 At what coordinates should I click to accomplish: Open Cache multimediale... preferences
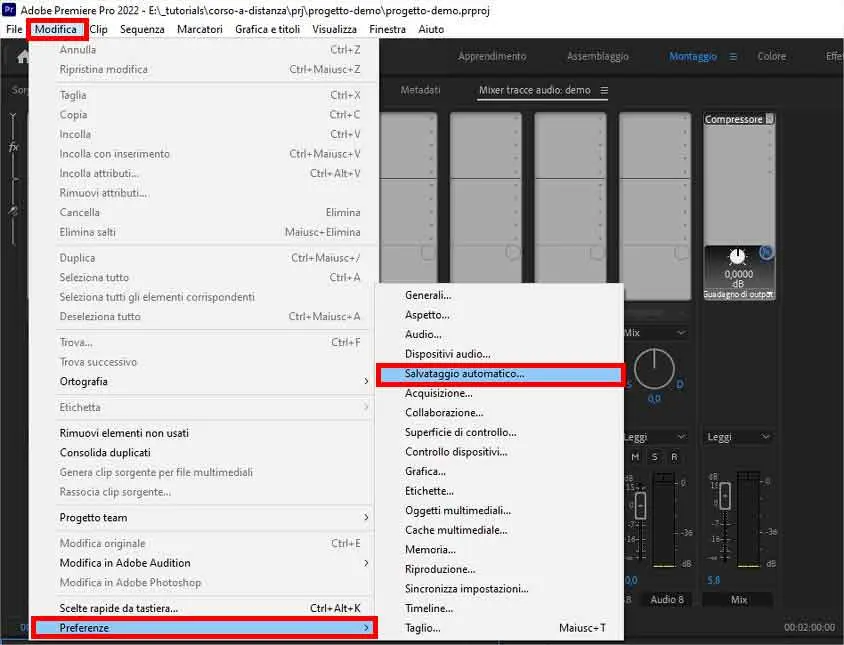tap(500, 530)
